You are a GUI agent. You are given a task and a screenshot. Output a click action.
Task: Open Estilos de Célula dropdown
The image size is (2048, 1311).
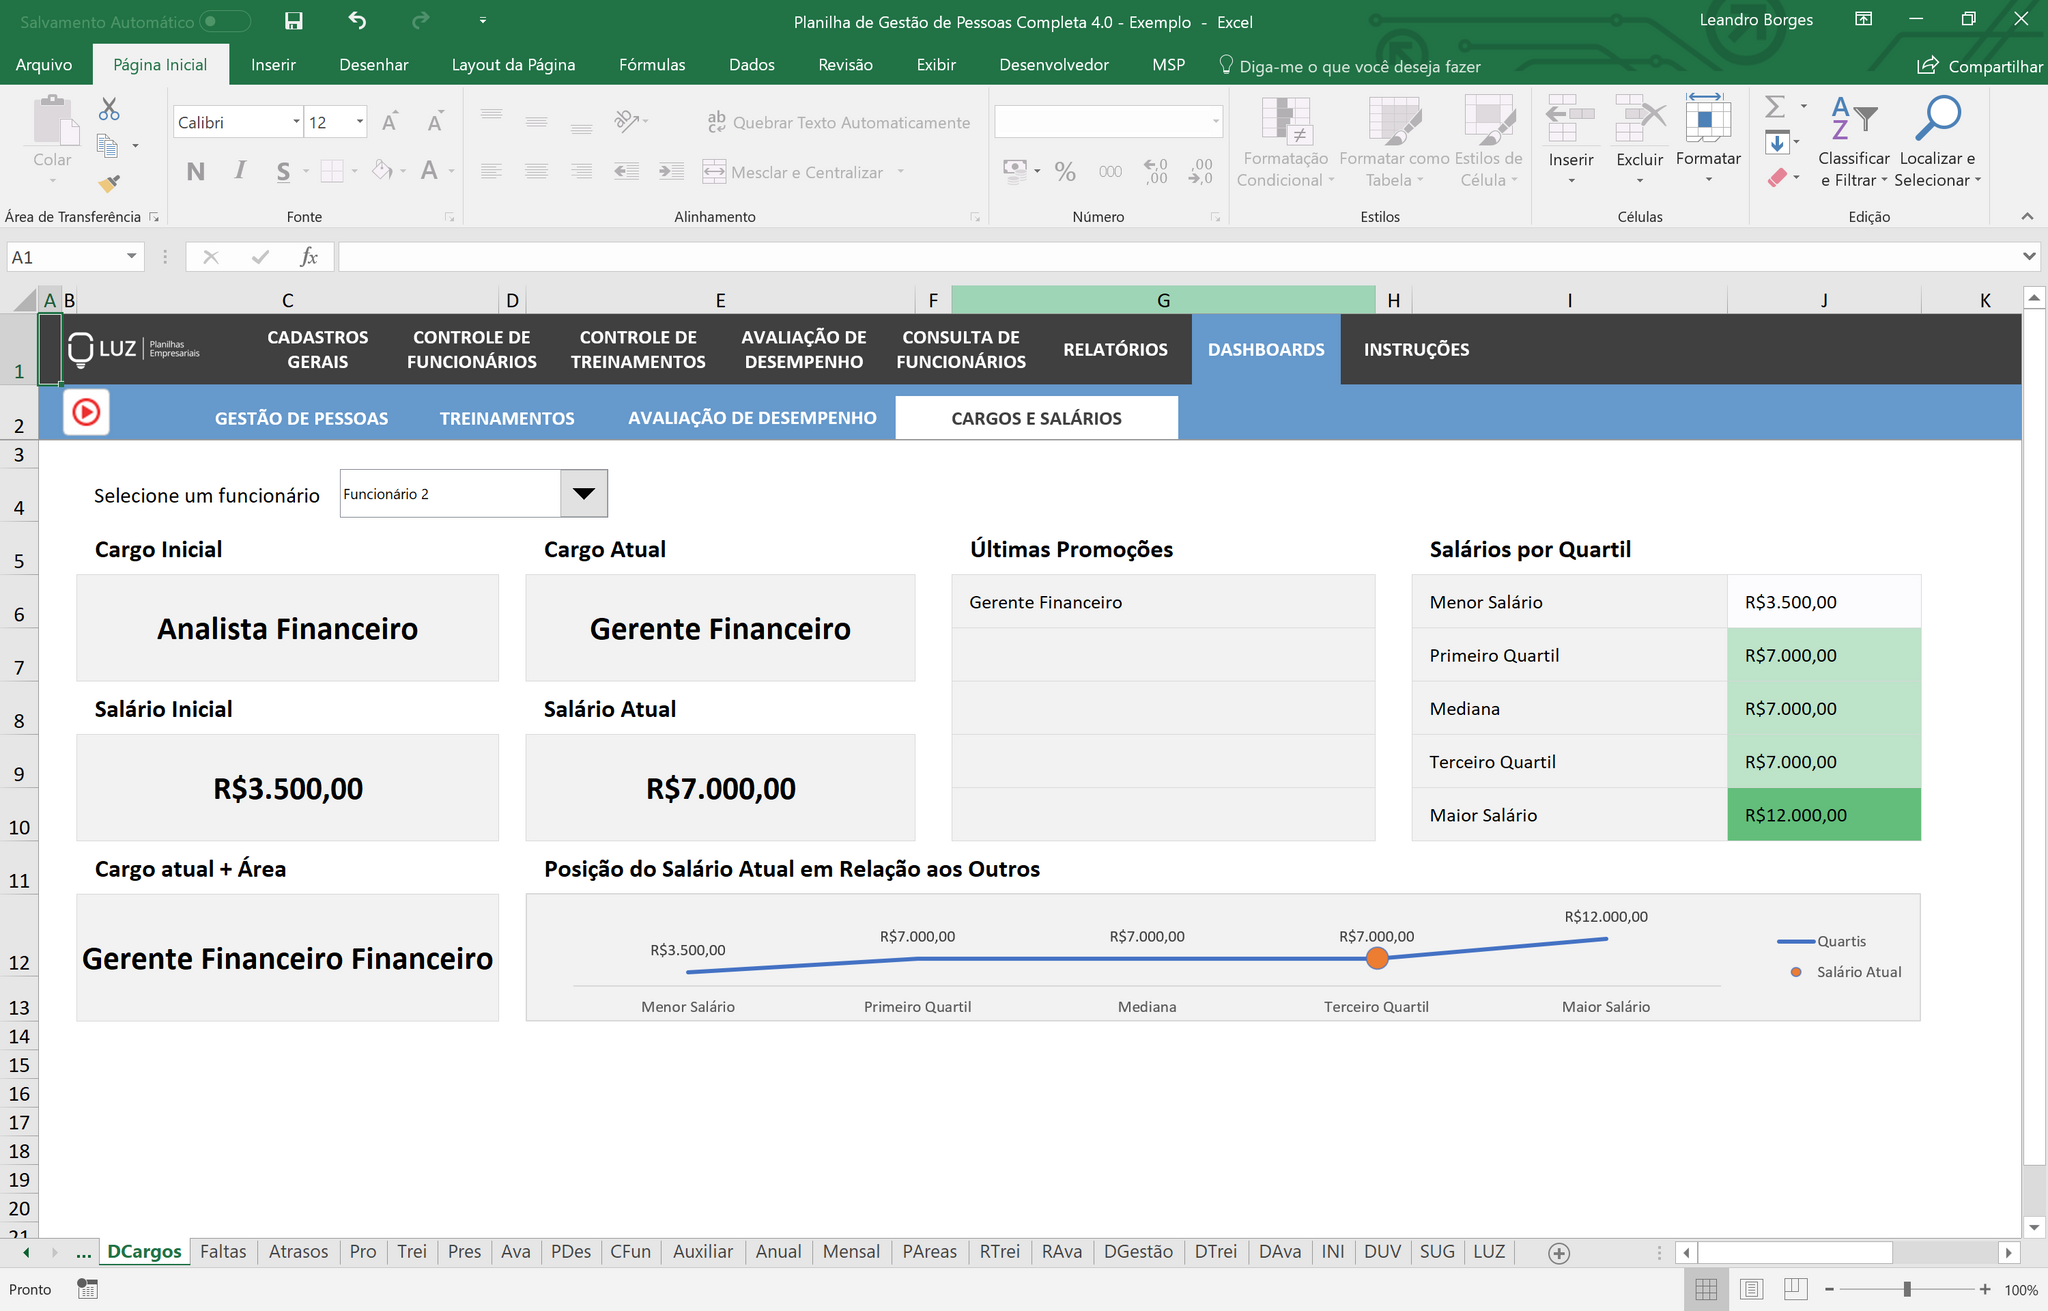pos(1489,141)
